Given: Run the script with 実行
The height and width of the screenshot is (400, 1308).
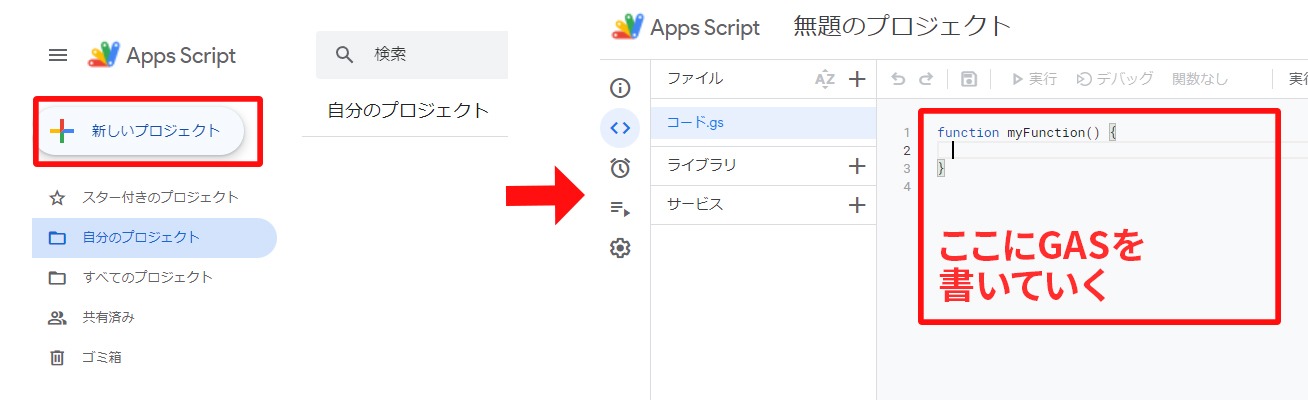Looking at the screenshot, I should (1034, 79).
